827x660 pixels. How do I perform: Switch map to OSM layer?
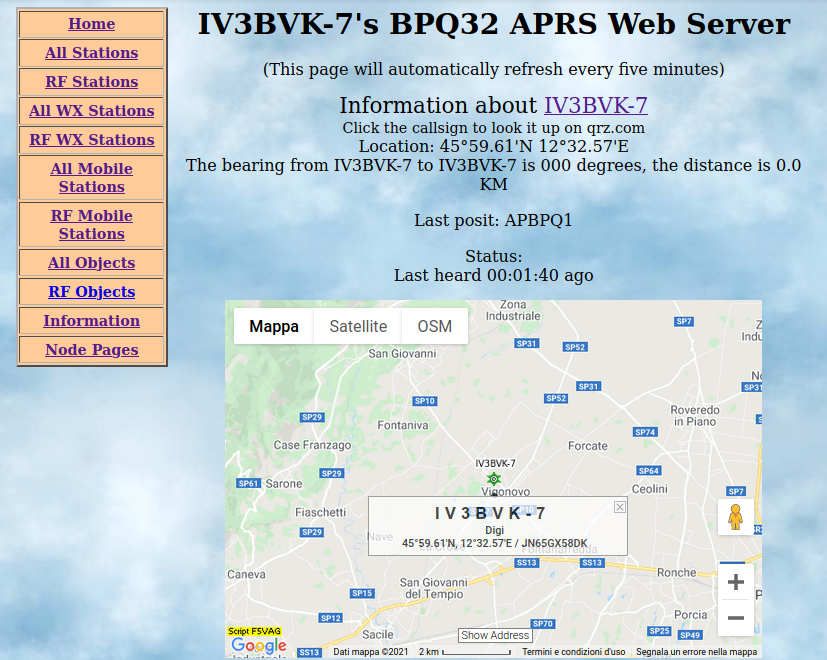tap(435, 327)
